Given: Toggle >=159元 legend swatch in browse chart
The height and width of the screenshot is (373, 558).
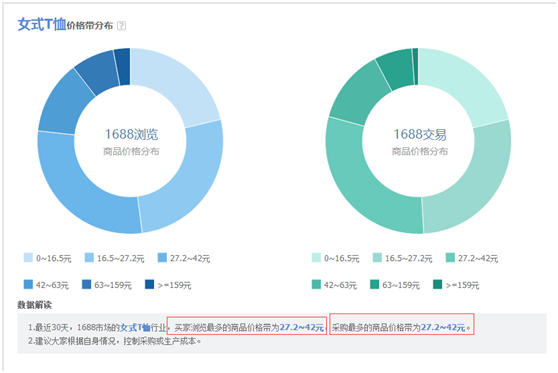Looking at the screenshot, I should coord(149,284).
